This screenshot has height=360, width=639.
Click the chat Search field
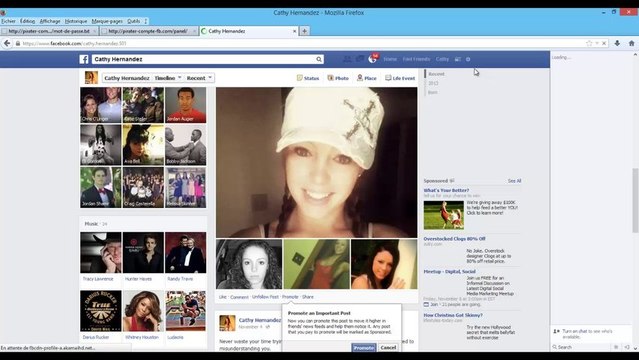581,347
